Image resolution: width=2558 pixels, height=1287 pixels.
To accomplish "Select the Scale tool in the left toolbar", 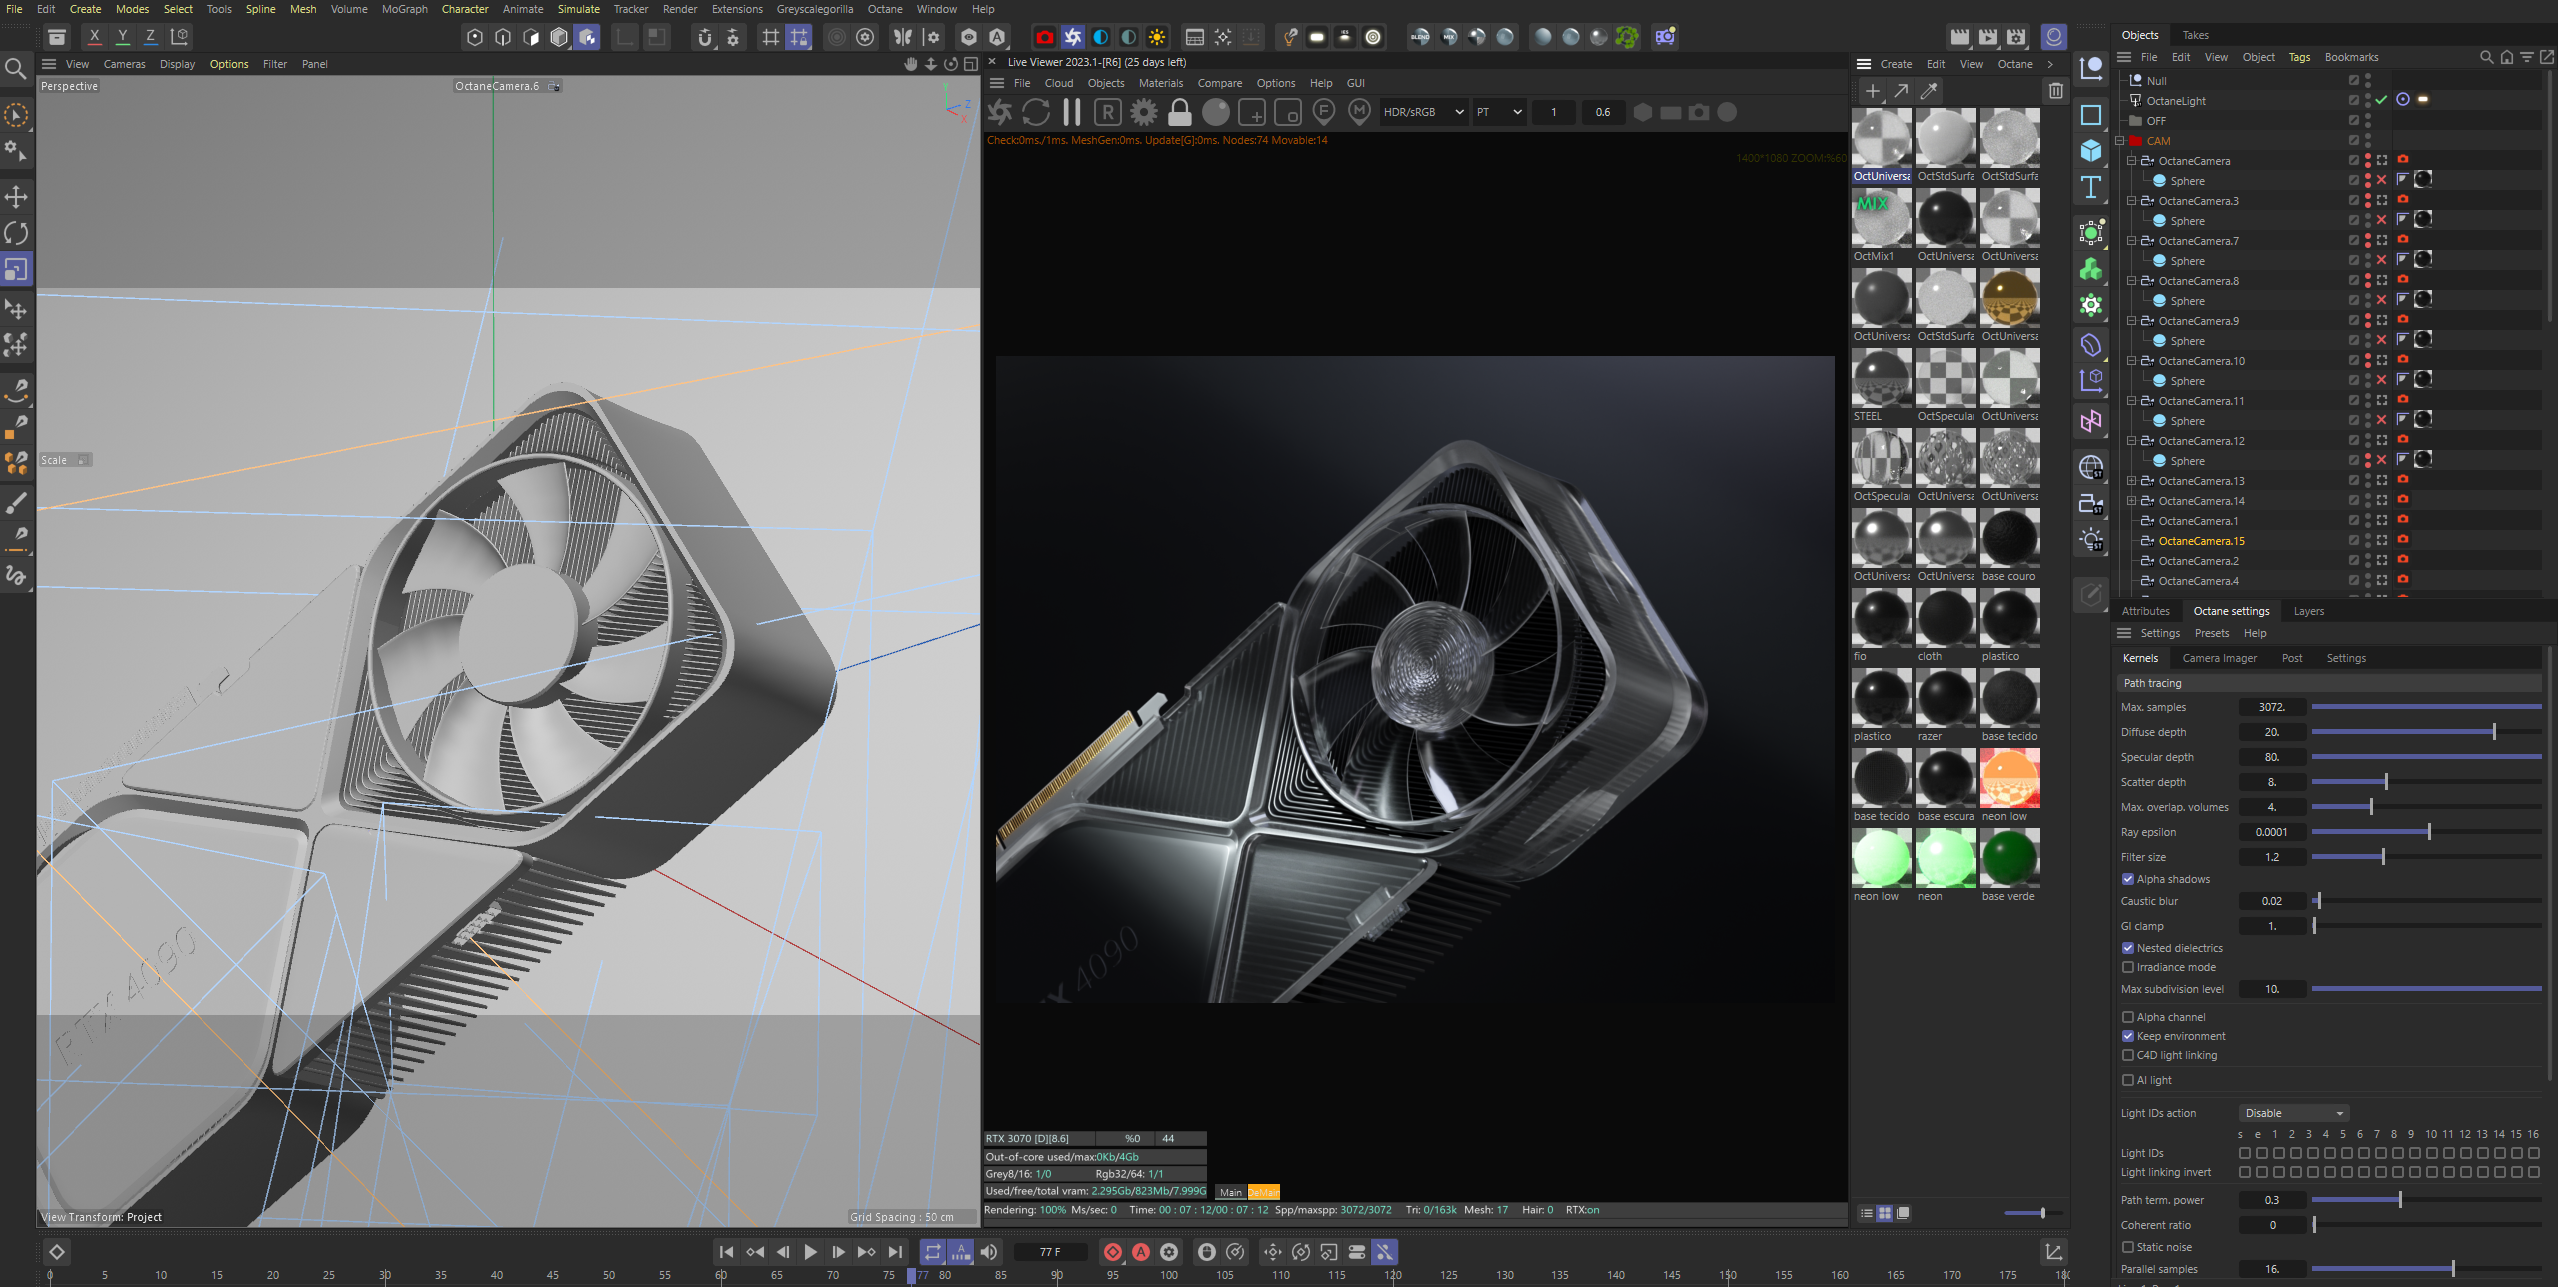I will [16, 269].
